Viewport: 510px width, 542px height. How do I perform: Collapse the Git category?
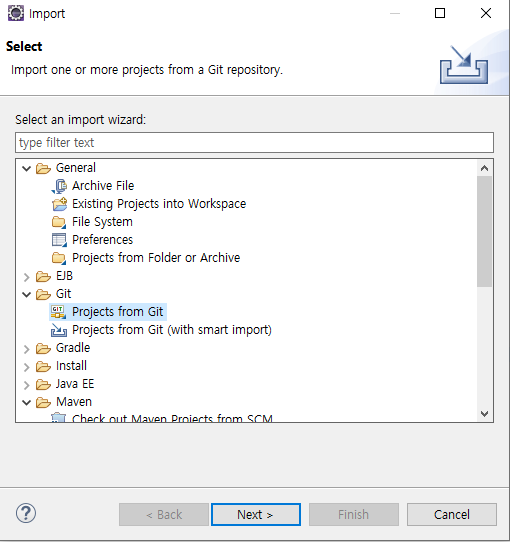(27, 295)
